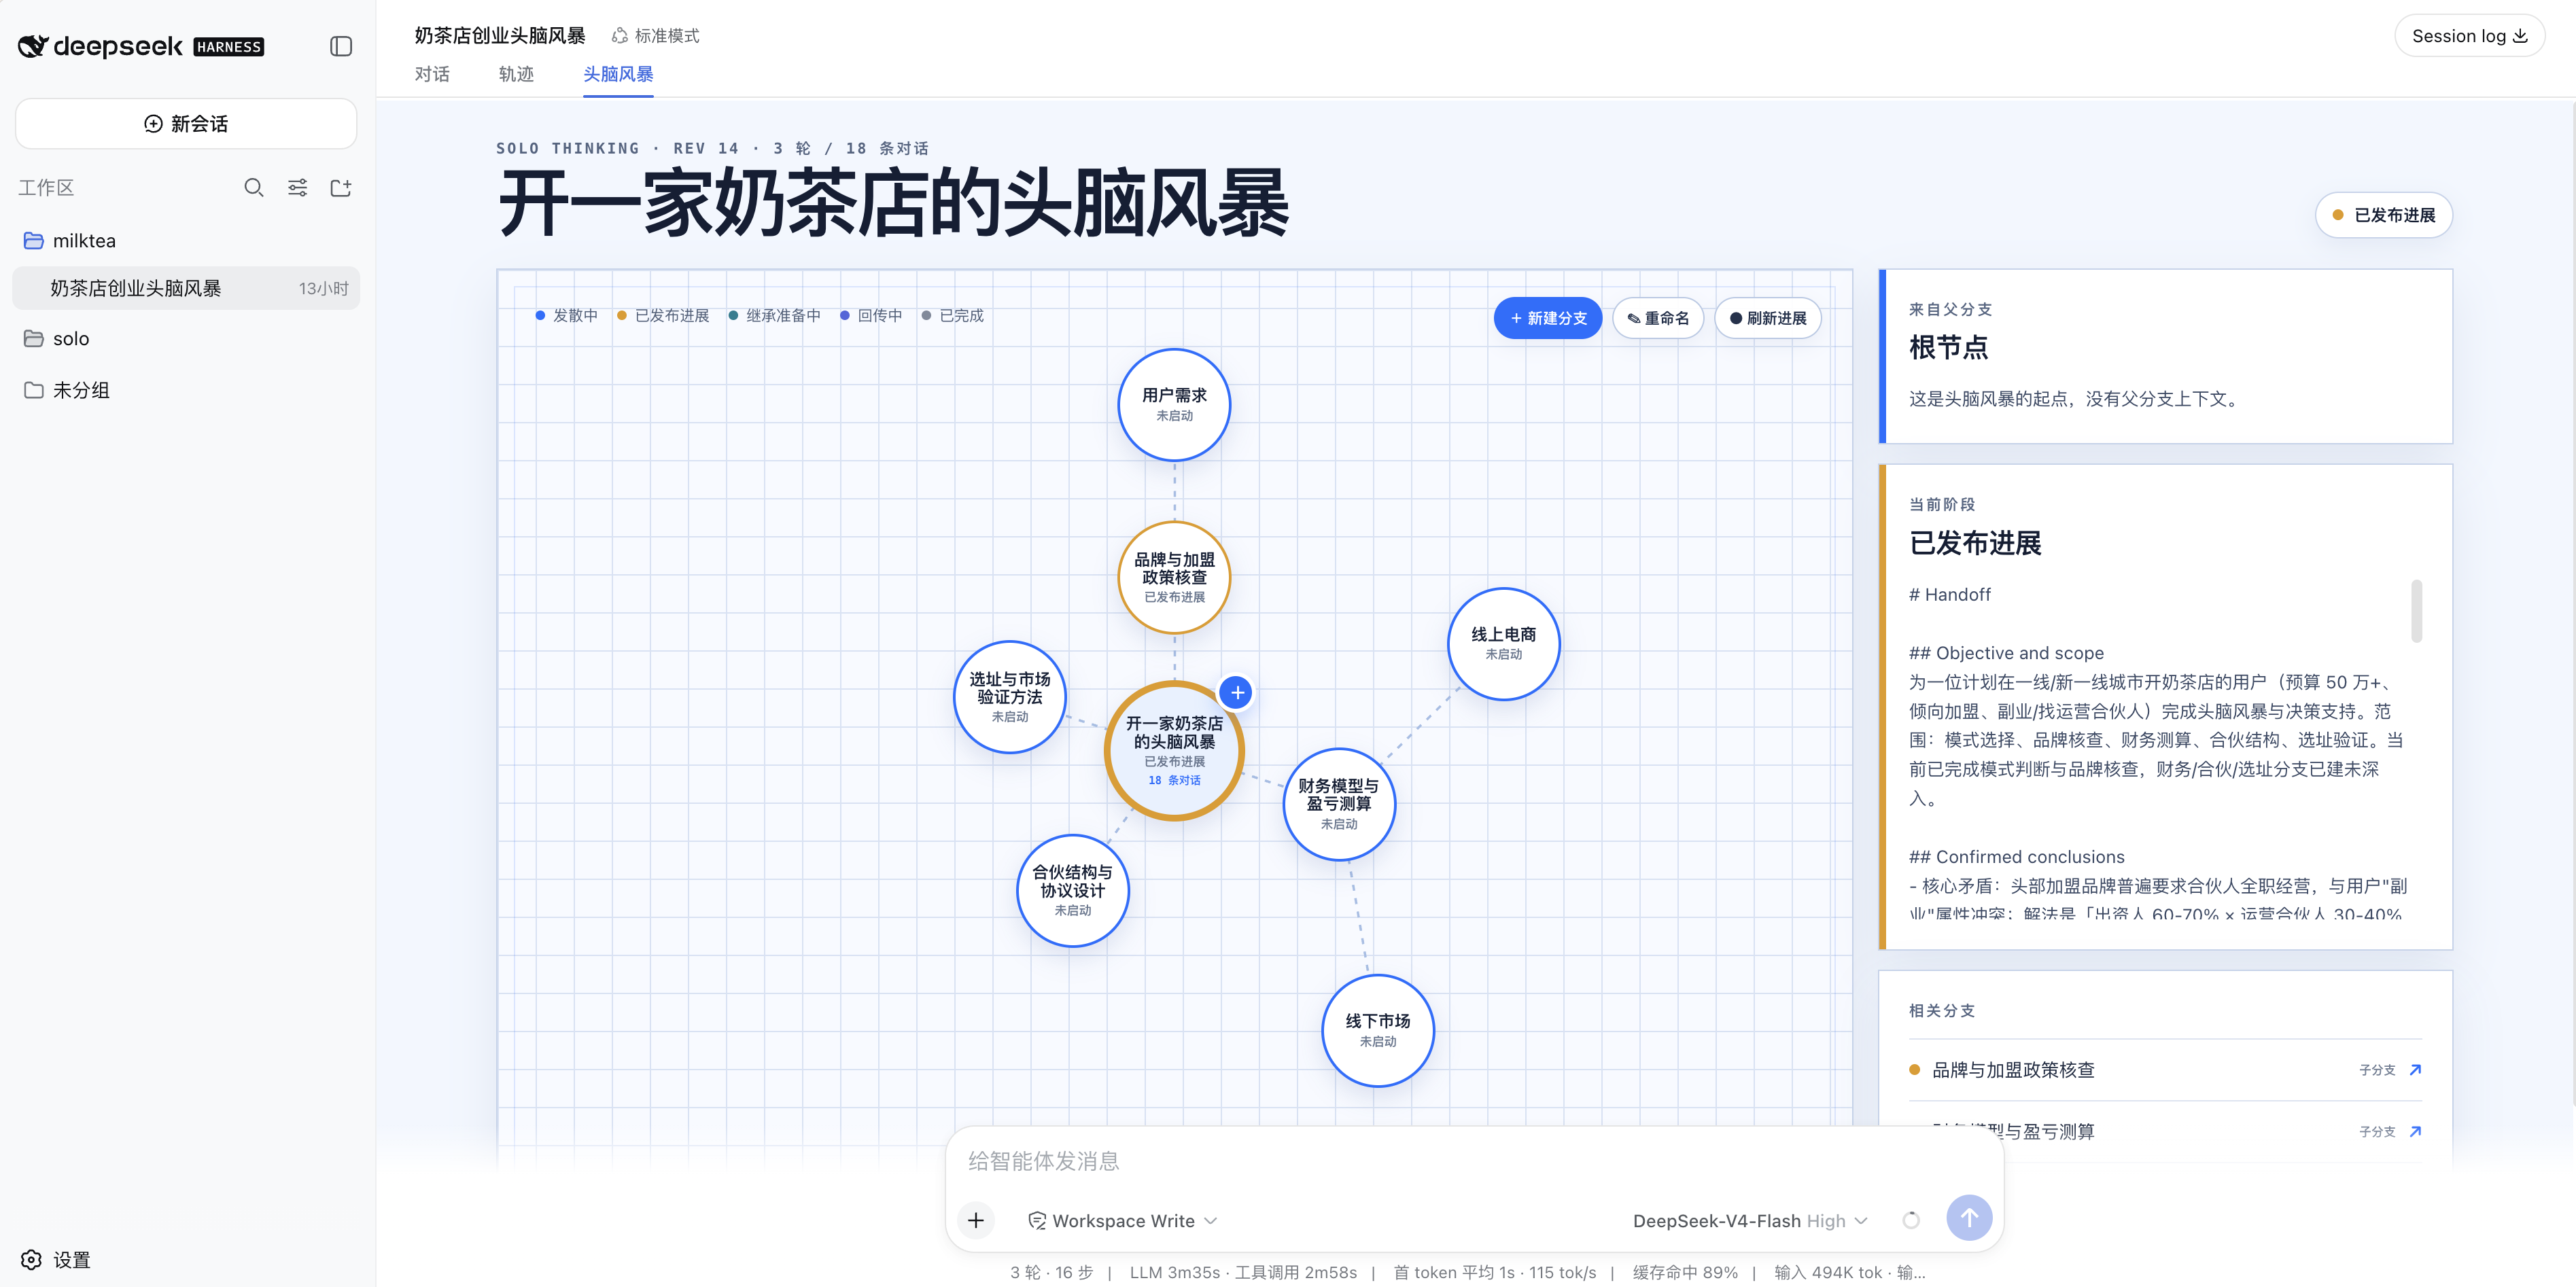Switch to the 轨迹 tab
The image size is (2576, 1287).
(516, 74)
